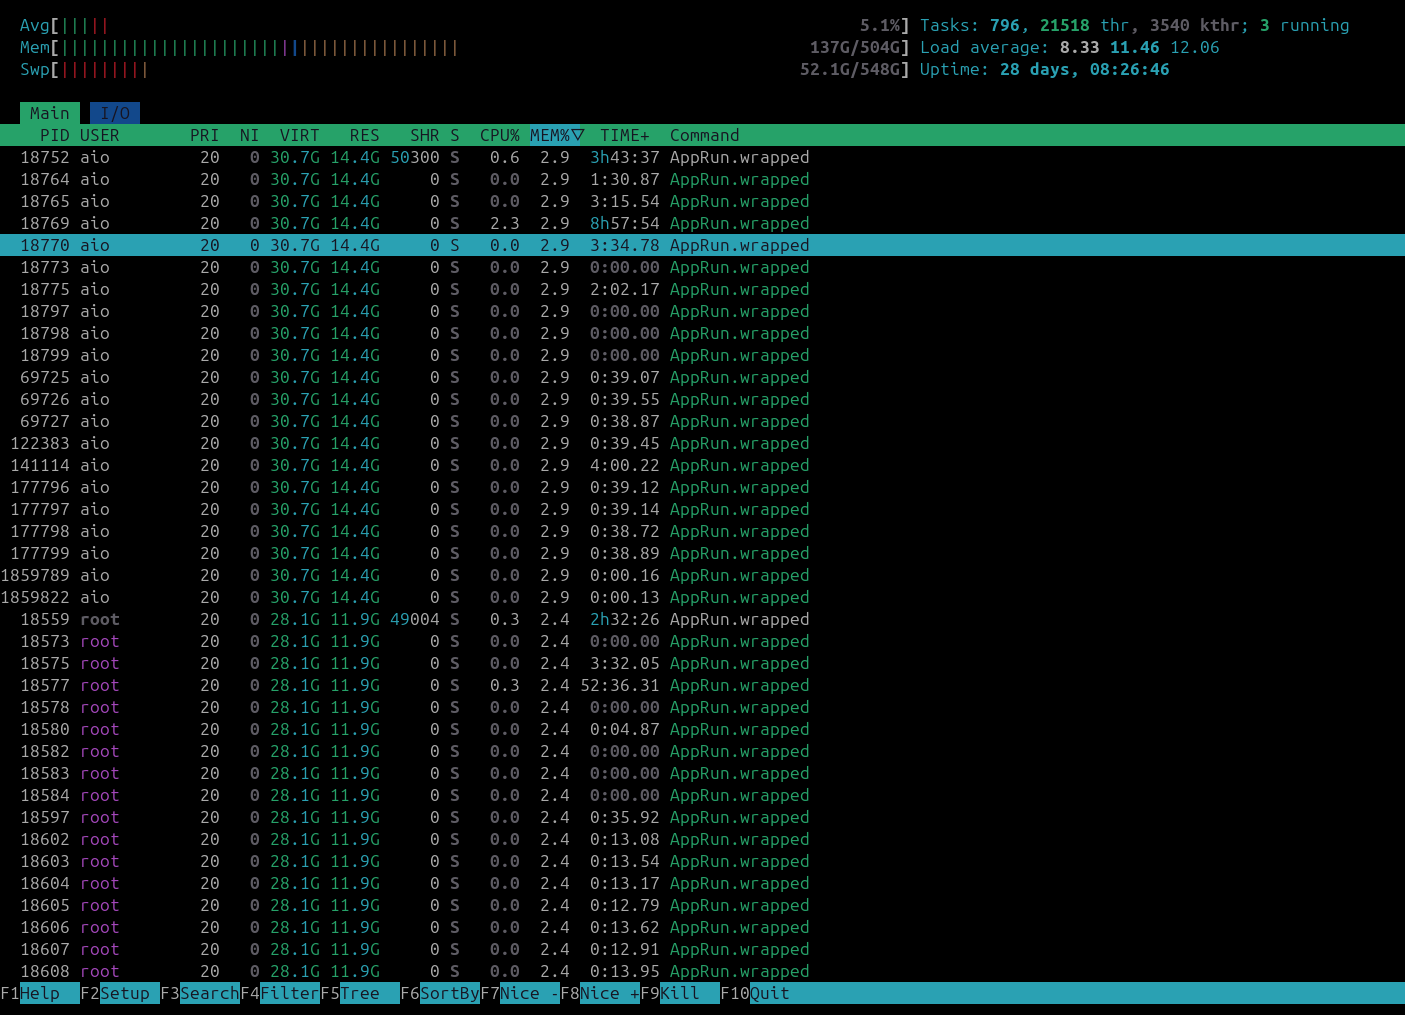1405x1015 pixels.
Task: Click SHR value 50300
Action: tap(415, 157)
